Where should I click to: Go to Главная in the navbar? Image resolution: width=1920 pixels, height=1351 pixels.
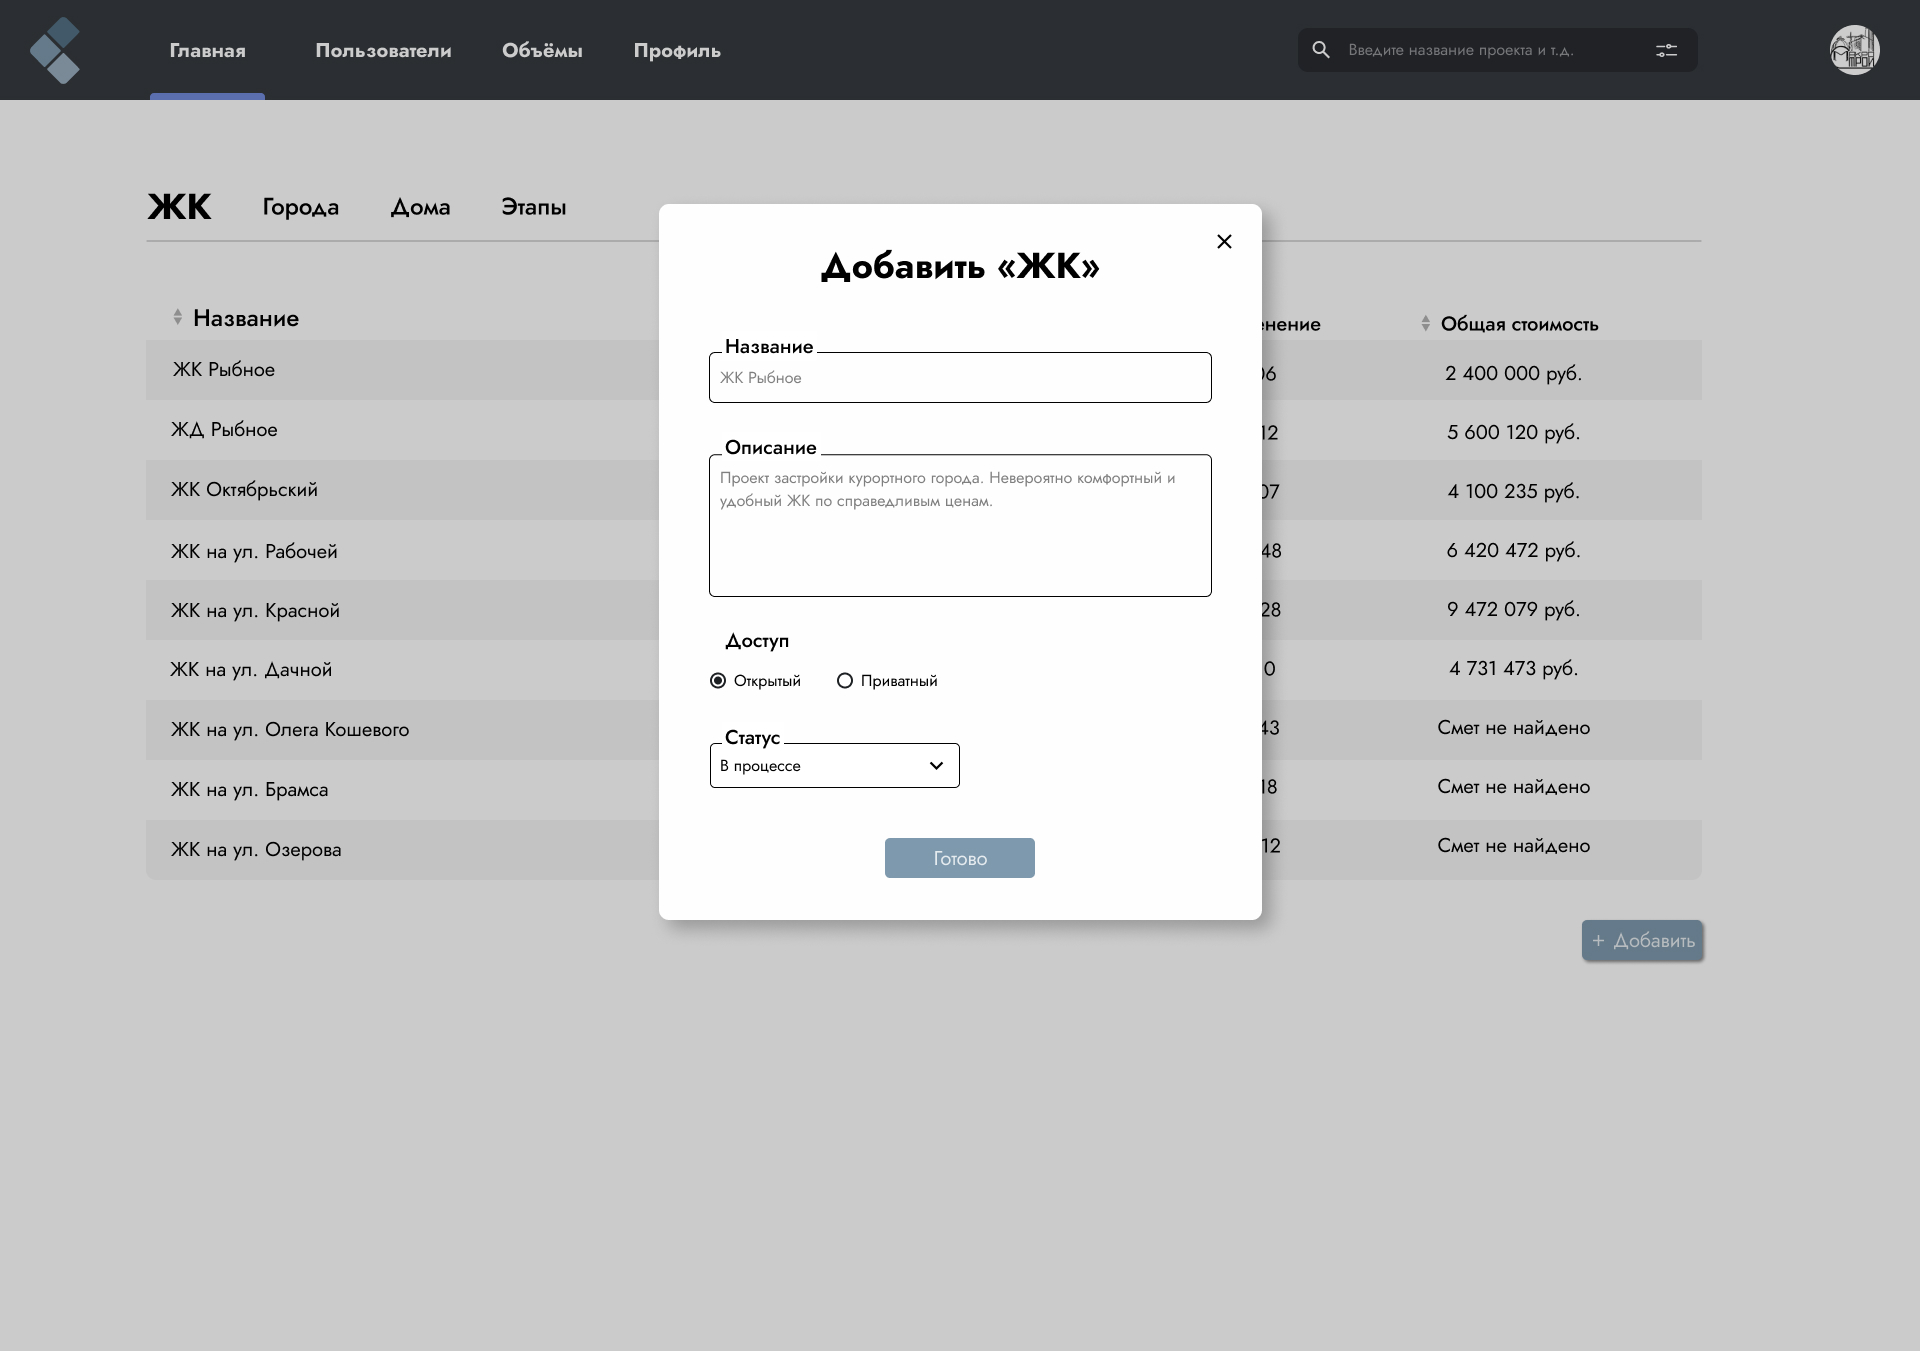pyautogui.click(x=207, y=50)
